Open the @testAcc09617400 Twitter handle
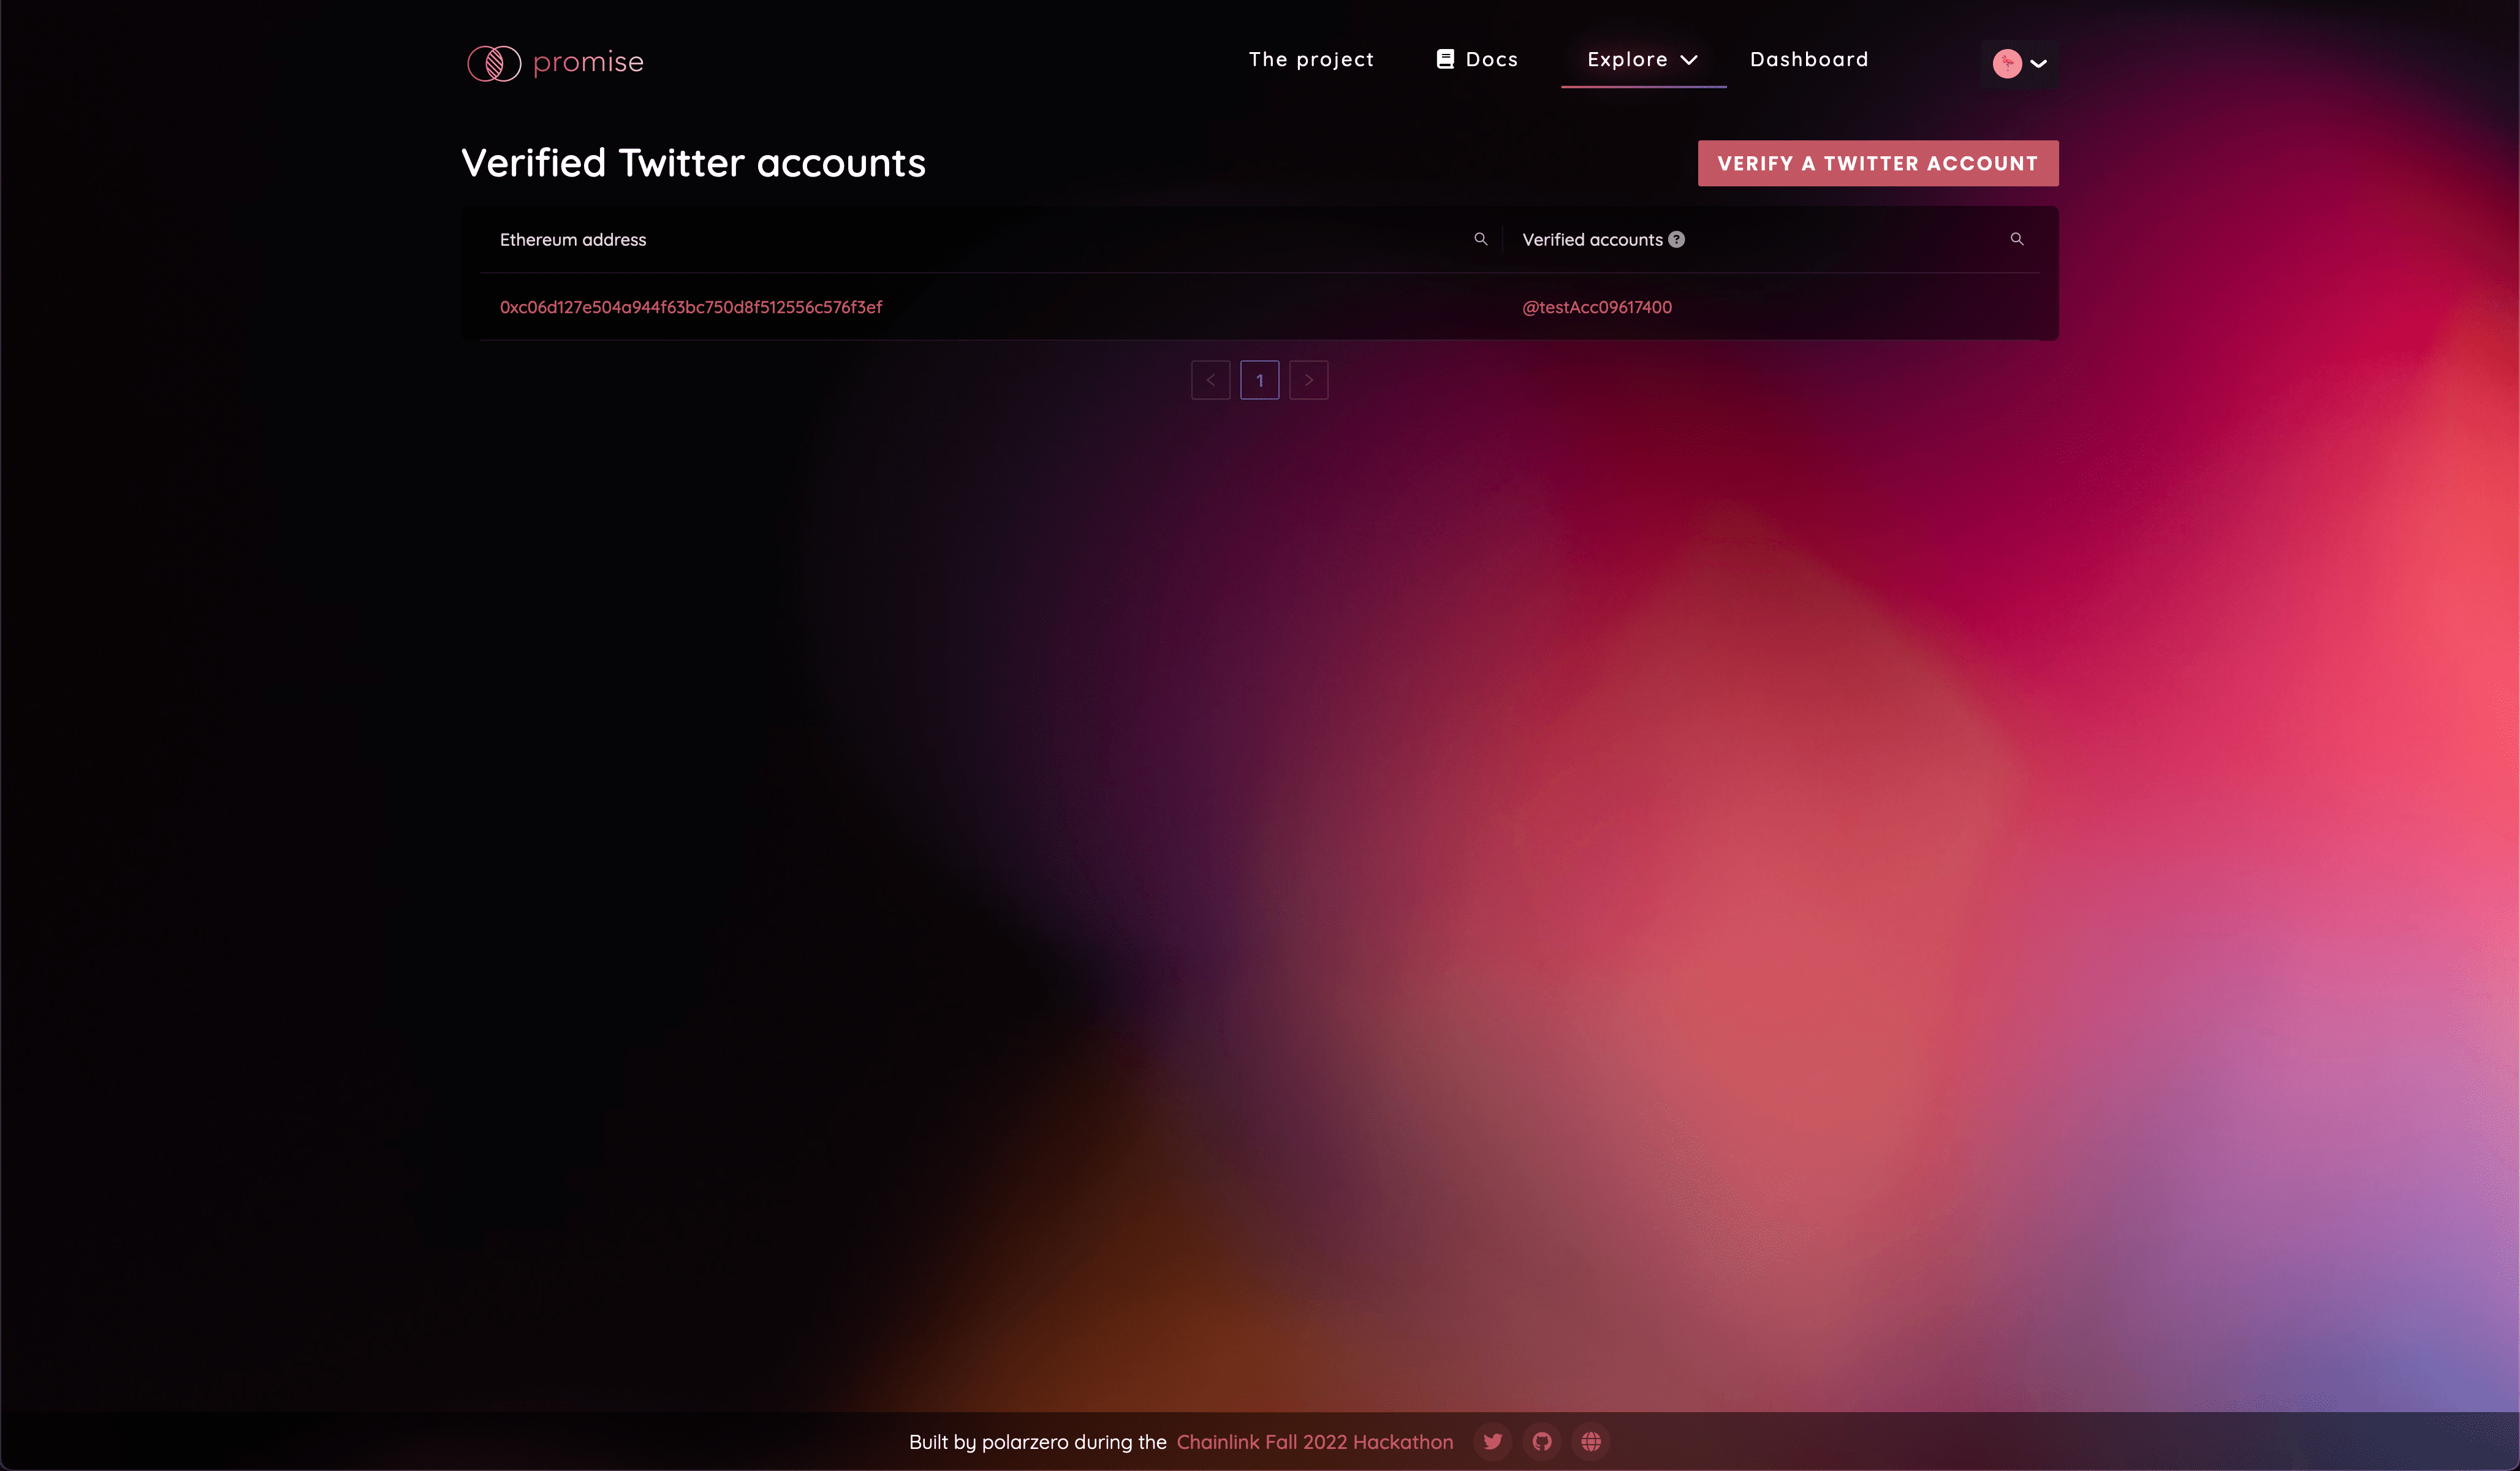2520x1471 pixels. 1596,307
